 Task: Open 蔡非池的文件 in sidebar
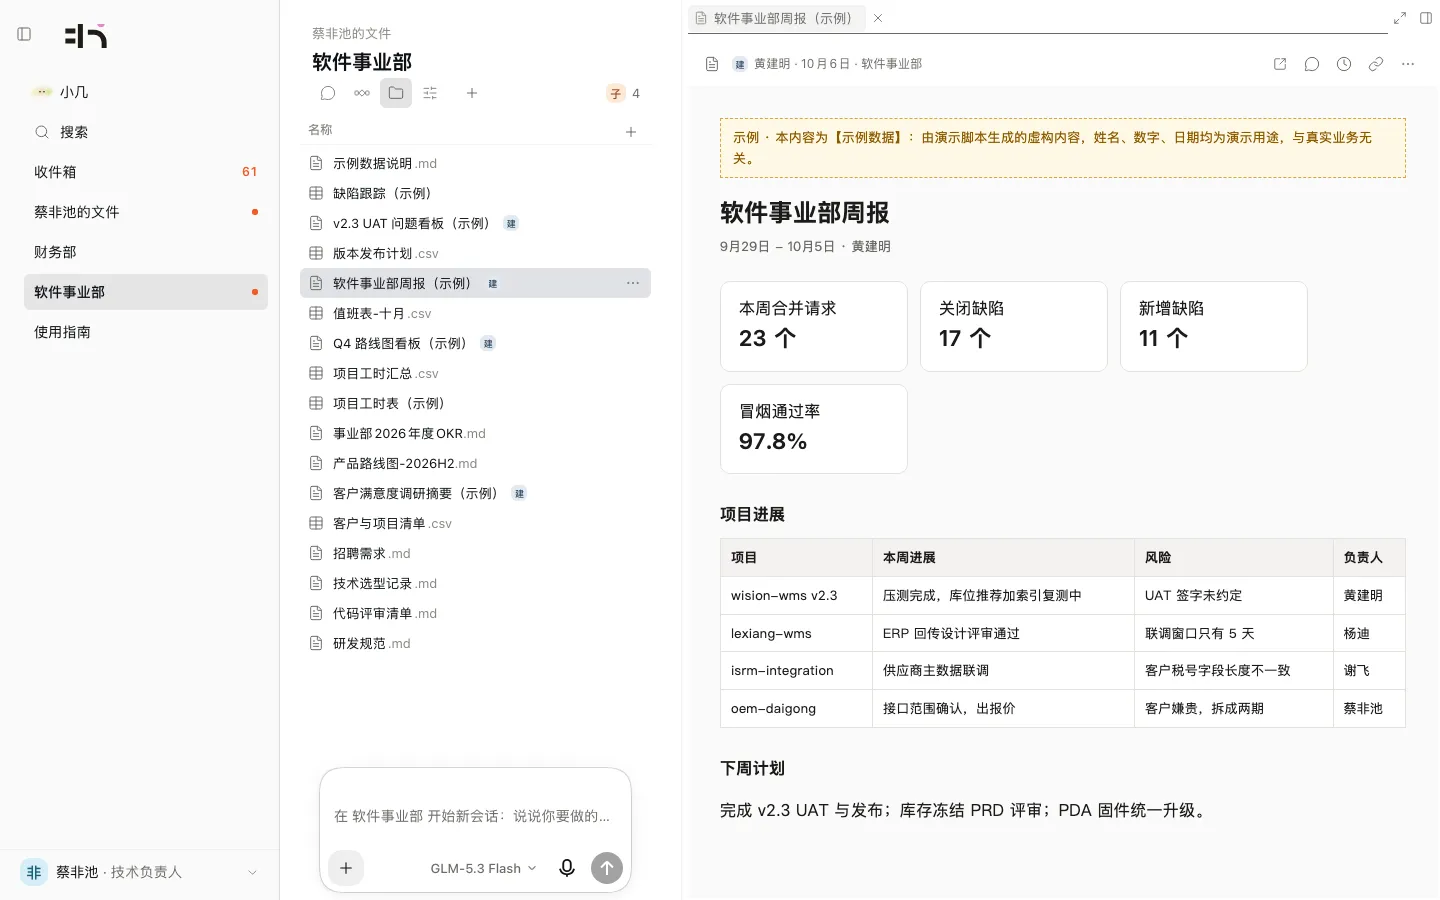point(146,212)
